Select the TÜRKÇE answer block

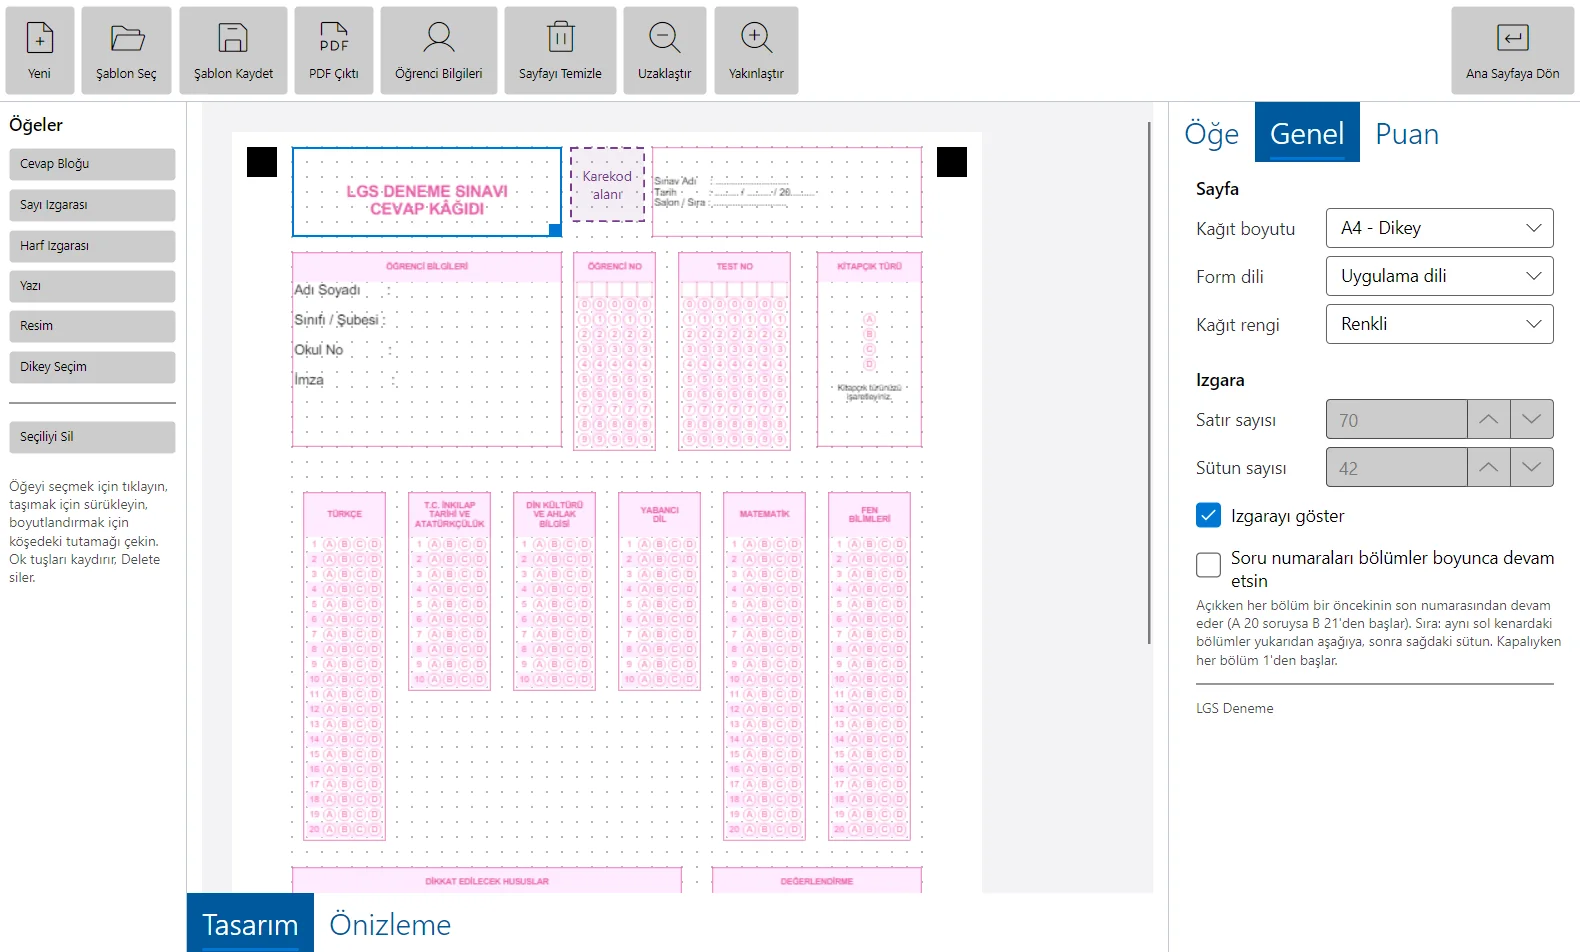(345, 666)
